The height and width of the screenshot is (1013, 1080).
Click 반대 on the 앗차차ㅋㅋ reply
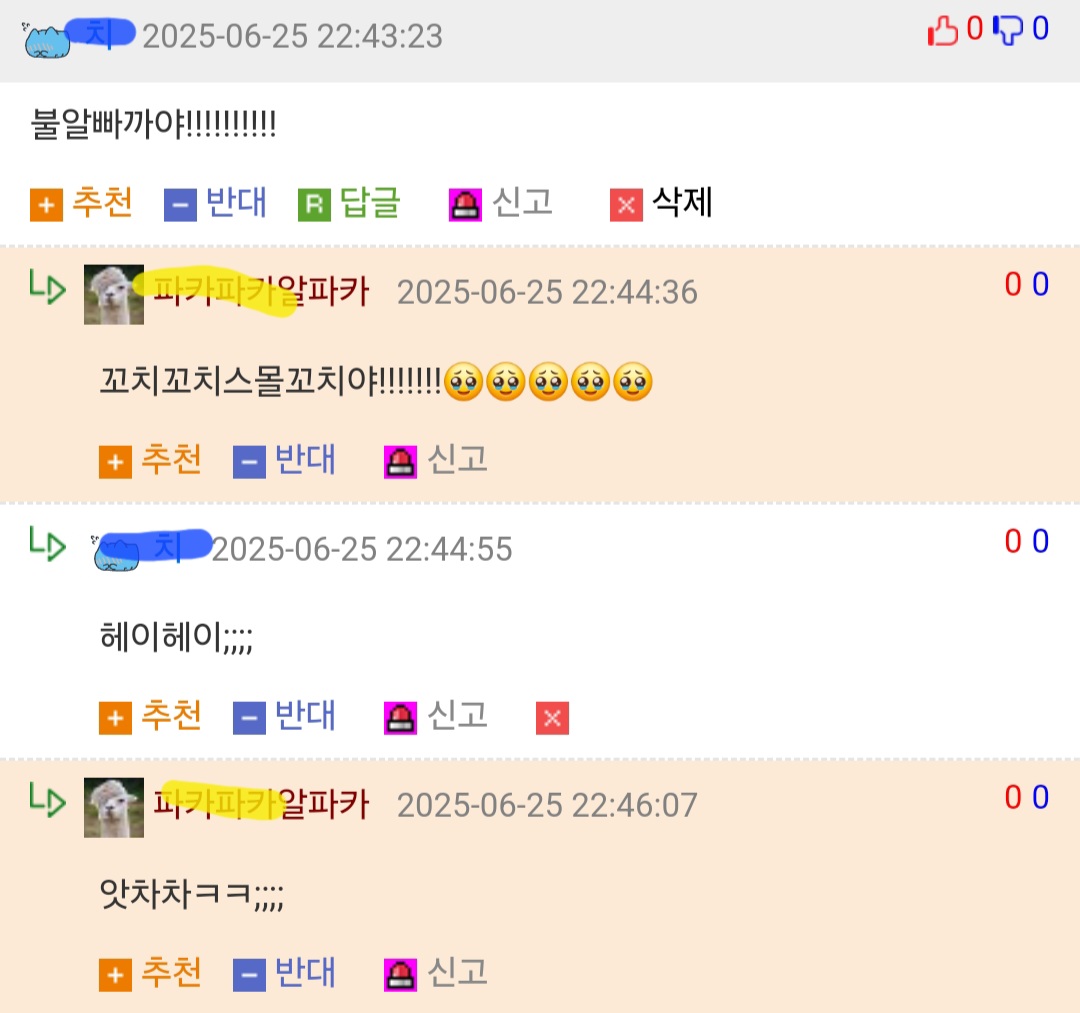[284, 974]
